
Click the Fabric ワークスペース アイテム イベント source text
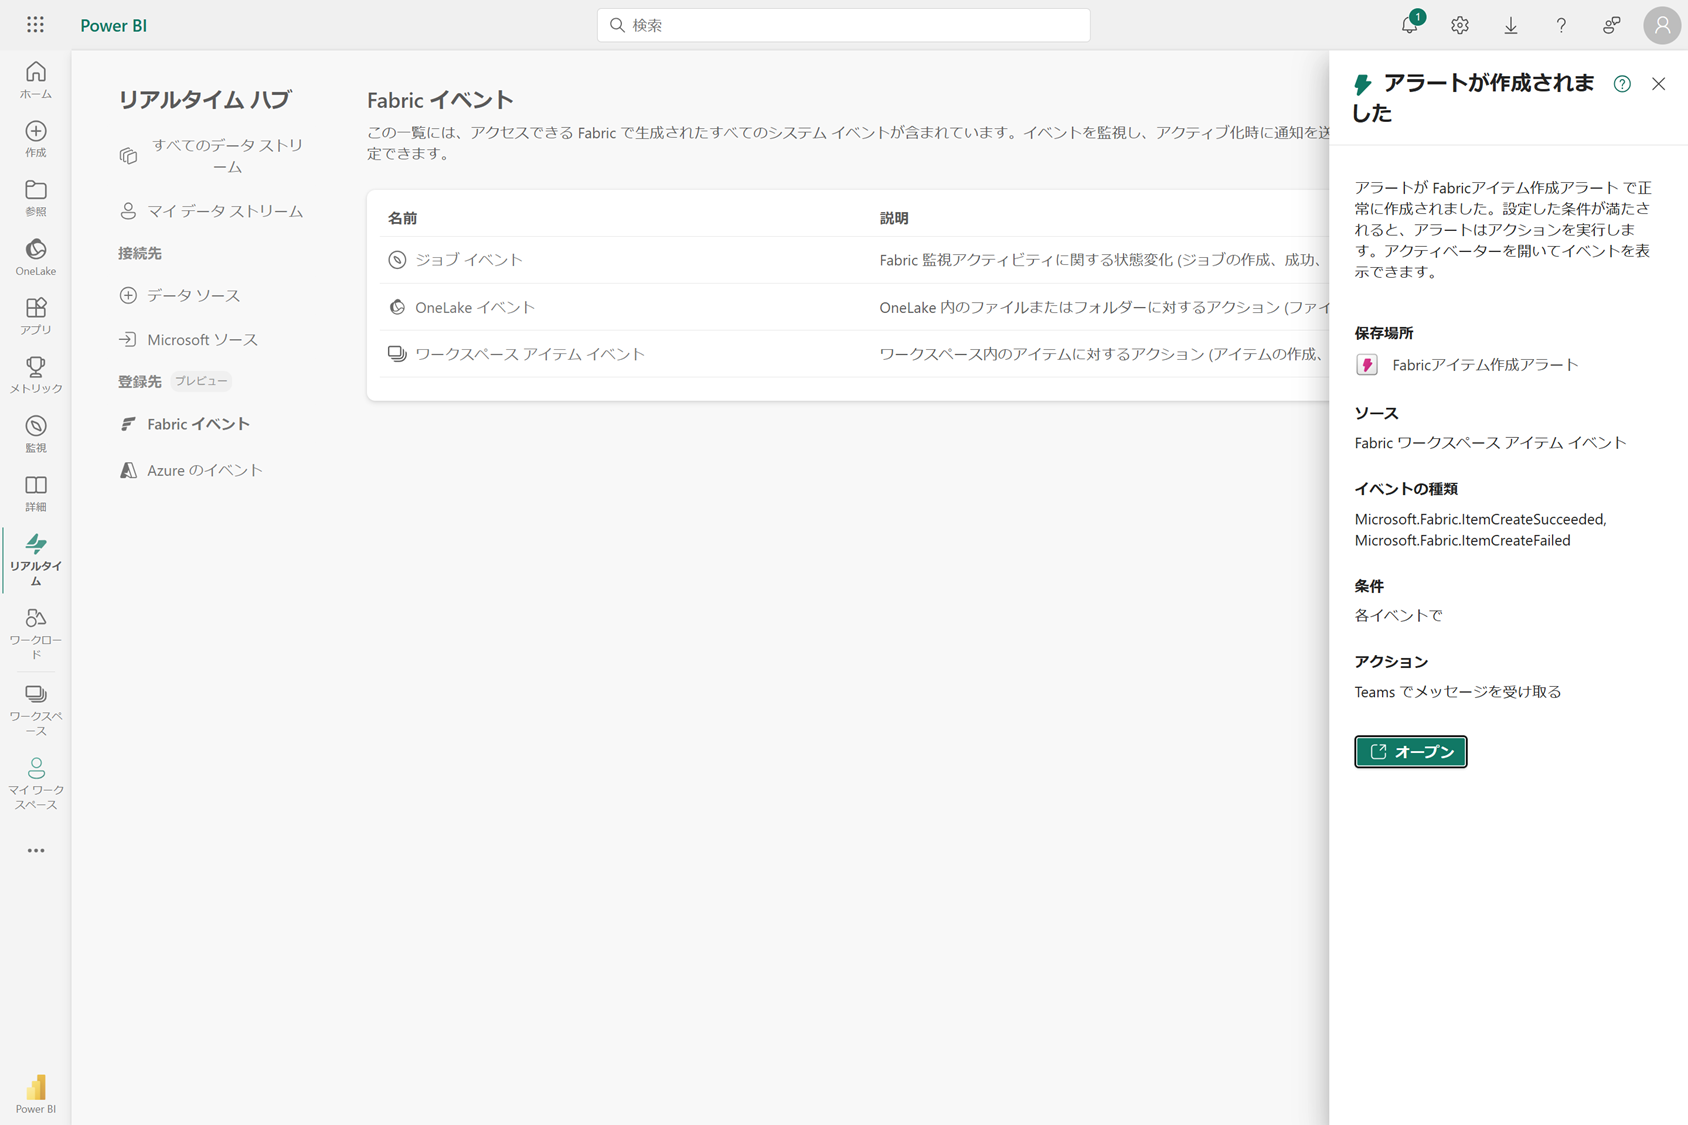tap(1490, 443)
